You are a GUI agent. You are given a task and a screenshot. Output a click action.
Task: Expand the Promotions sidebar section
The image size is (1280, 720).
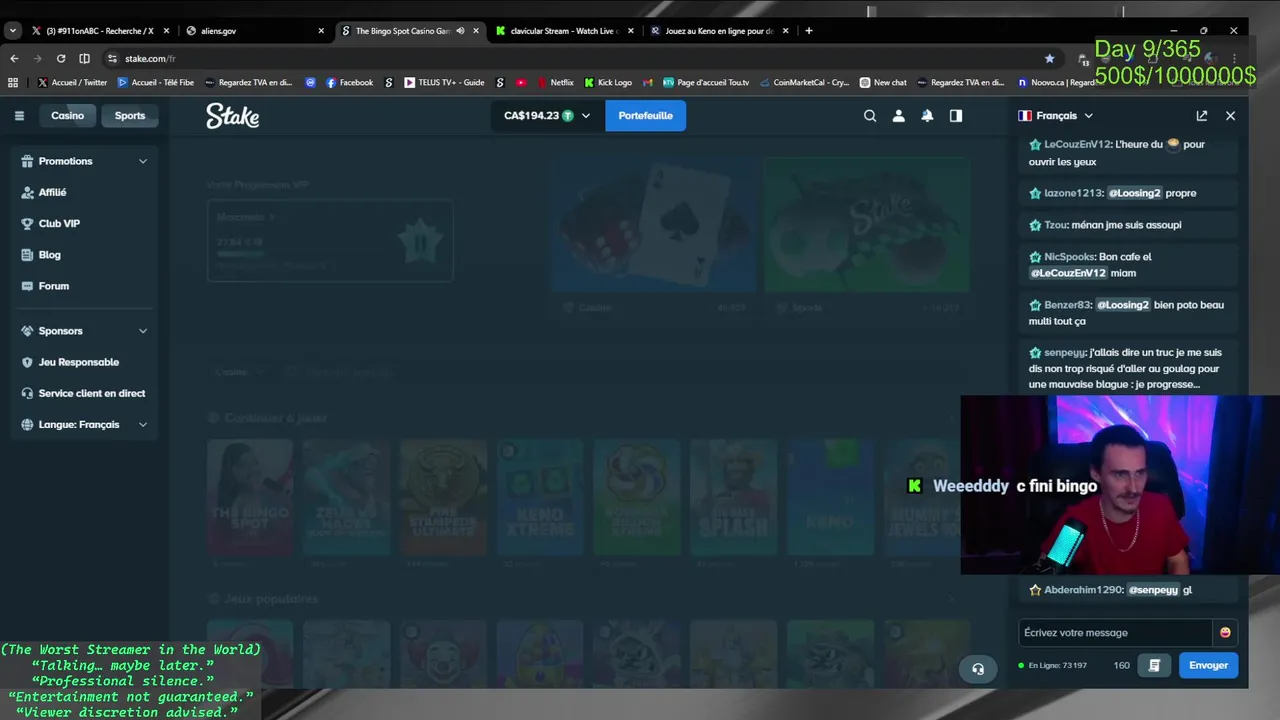(x=84, y=161)
